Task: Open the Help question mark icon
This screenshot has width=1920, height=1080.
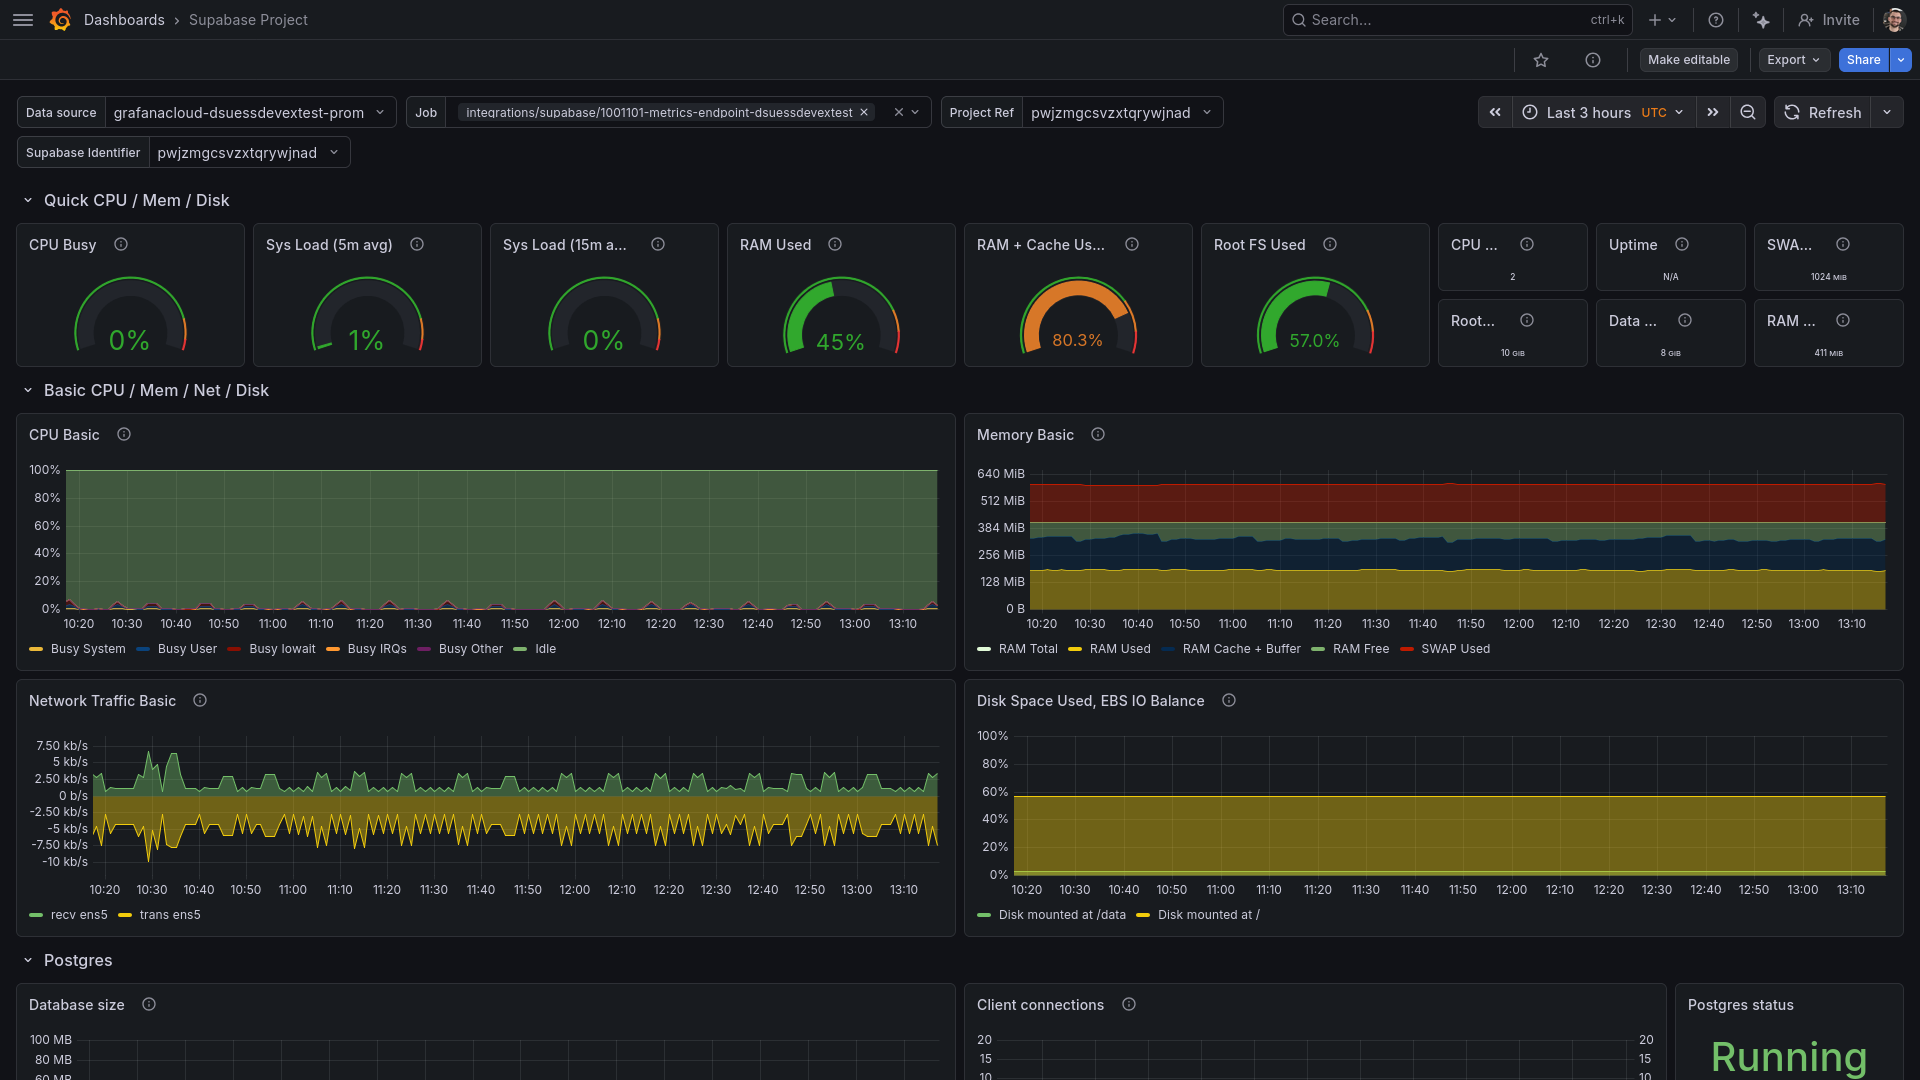Action: coord(1716,19)
